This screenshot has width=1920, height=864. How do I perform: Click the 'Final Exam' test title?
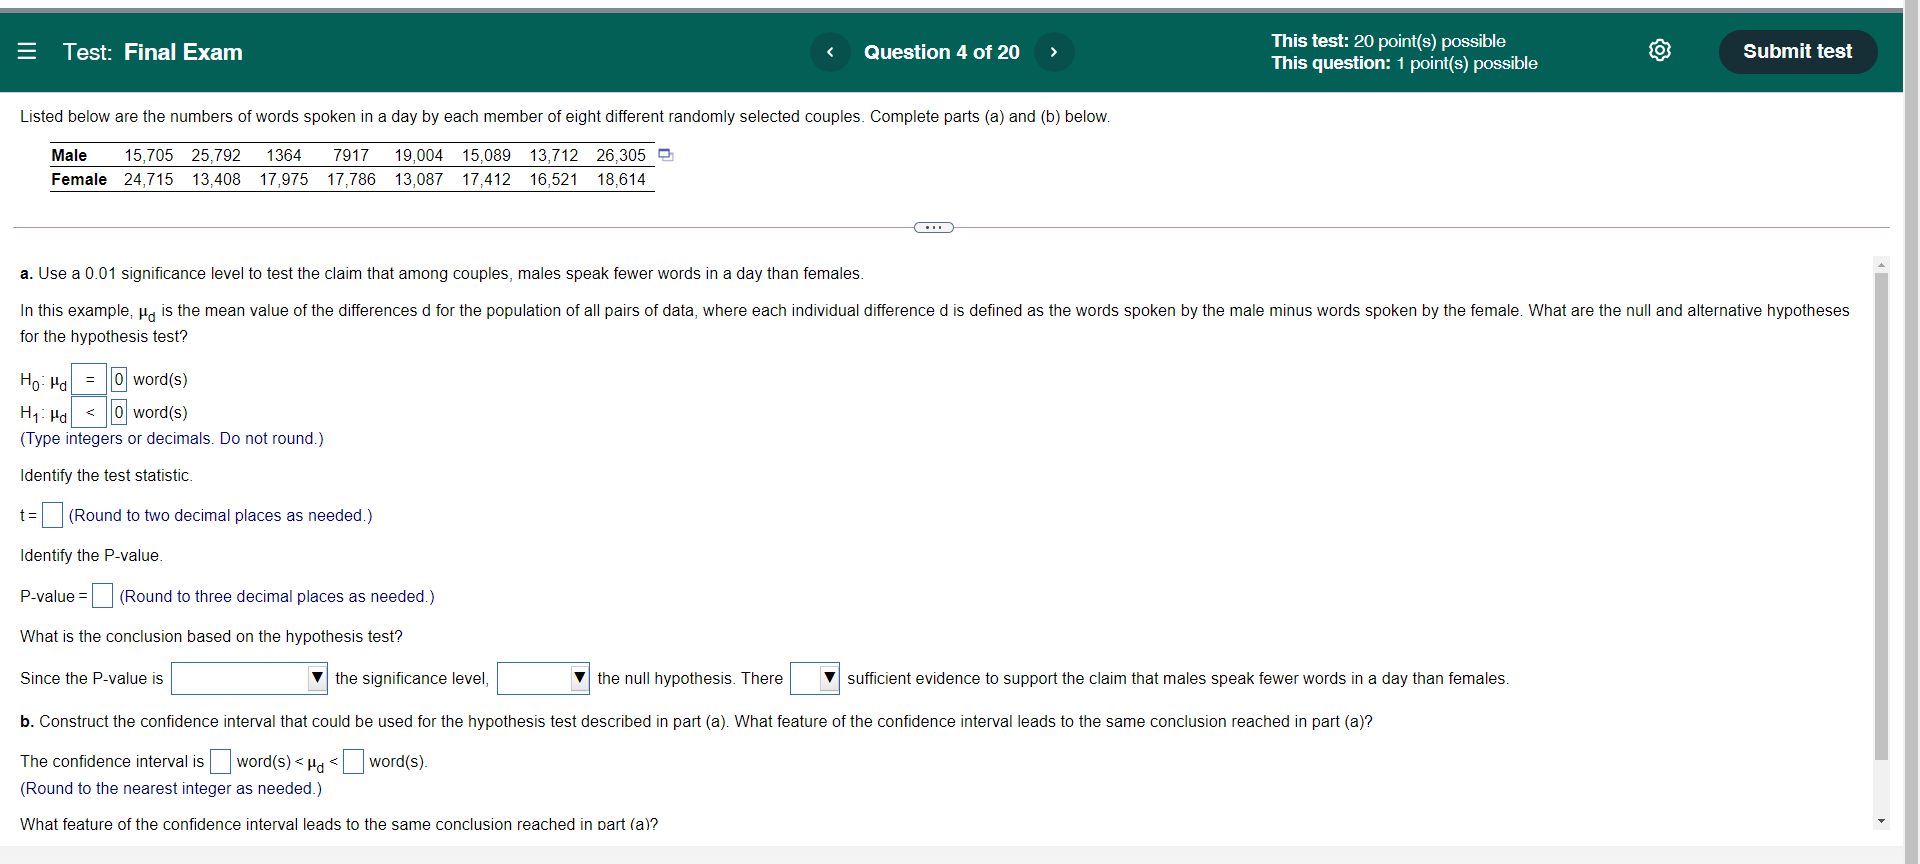coord(183,52)
